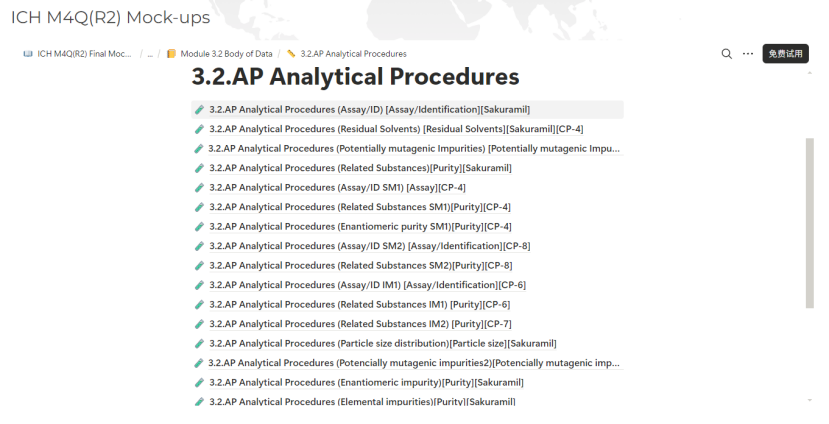Screen dimensions: 829x424
Task: Open the three-dot more options menu
Action: click(x=748, y=54)
